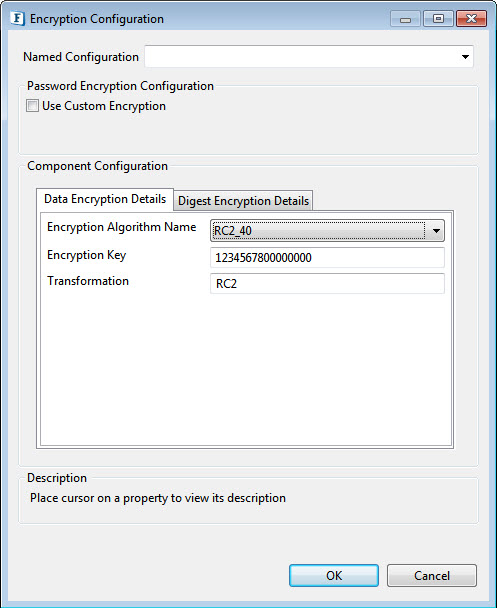This screenshot has height=608, width=497.
Task: Expand the Encryption Algorithm Name dropdown arrow
Action: pyautogui.click(x=436, y=231)
